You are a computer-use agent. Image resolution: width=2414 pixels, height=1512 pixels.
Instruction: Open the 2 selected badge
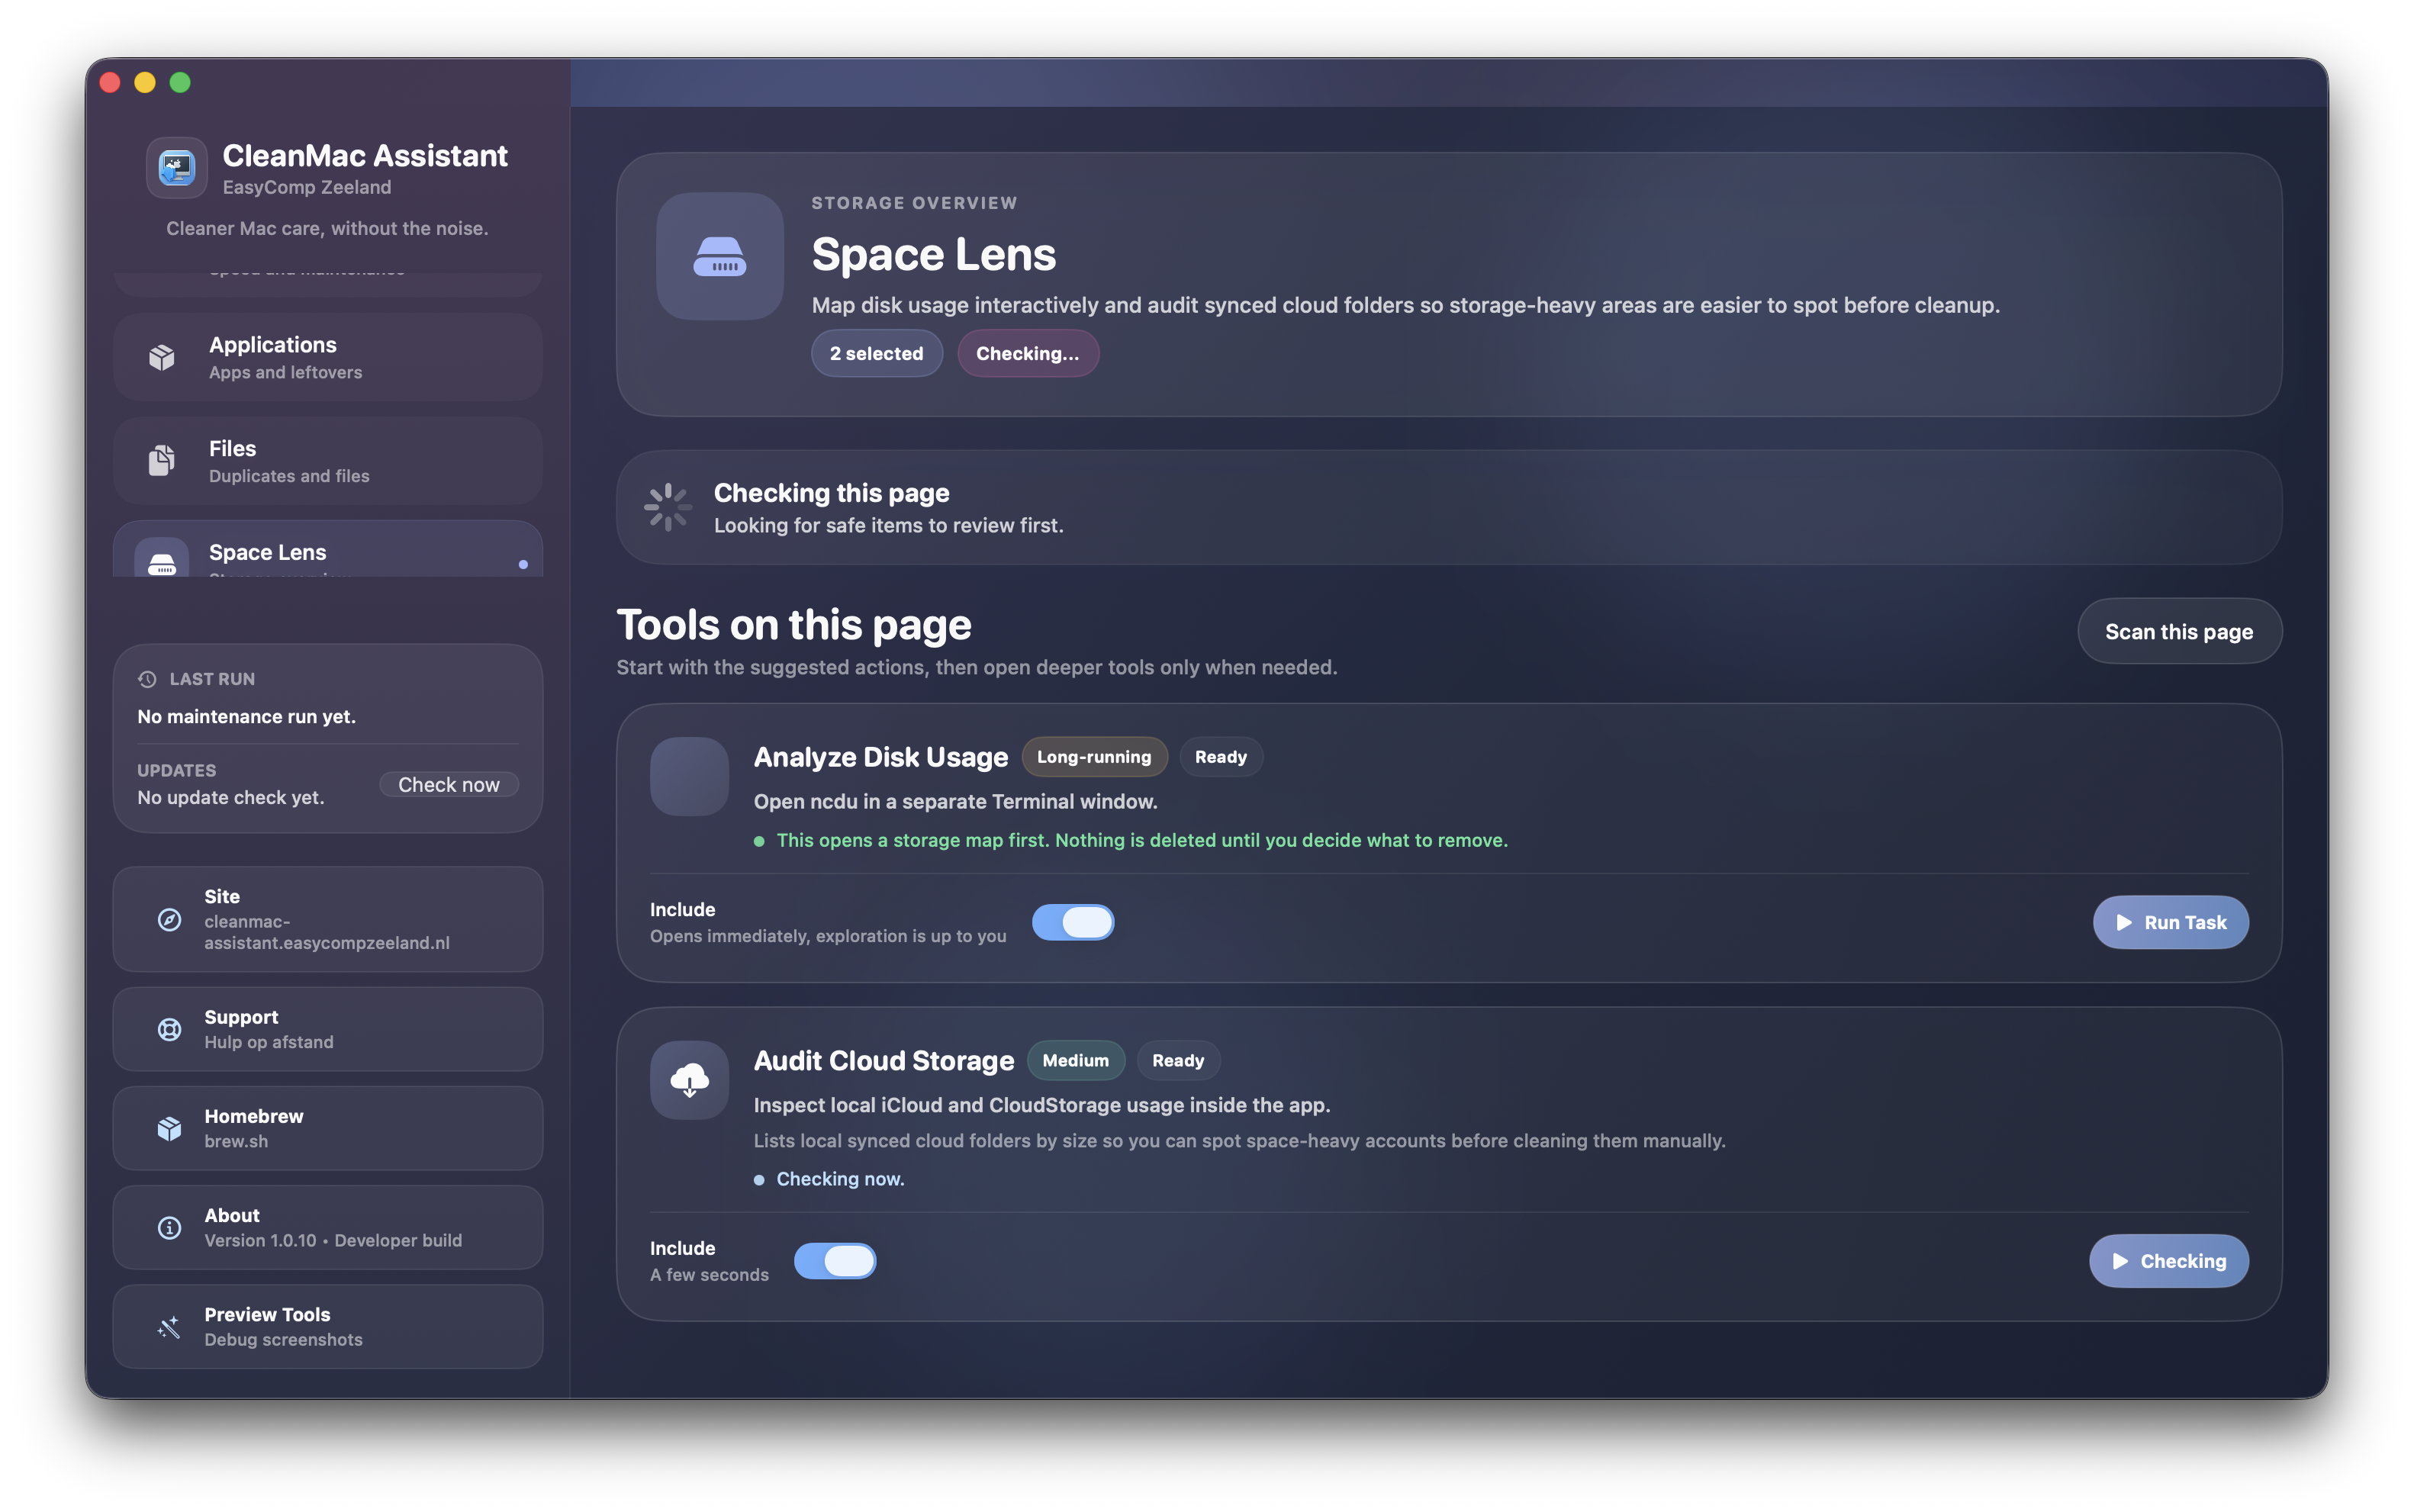coord(877,353)
